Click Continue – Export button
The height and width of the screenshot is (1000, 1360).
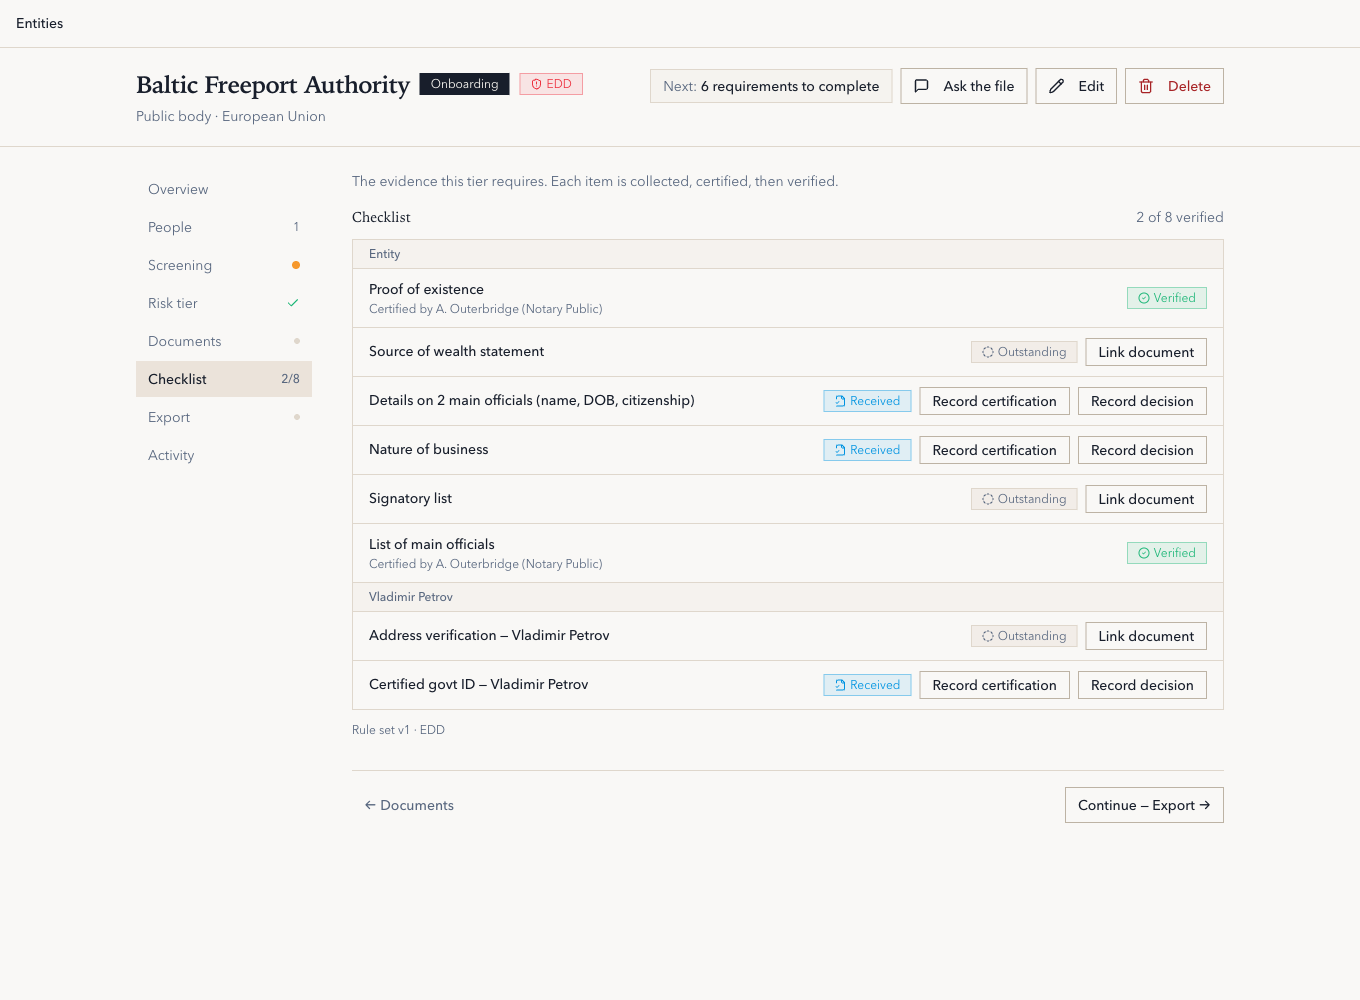tap(1144, 805)
